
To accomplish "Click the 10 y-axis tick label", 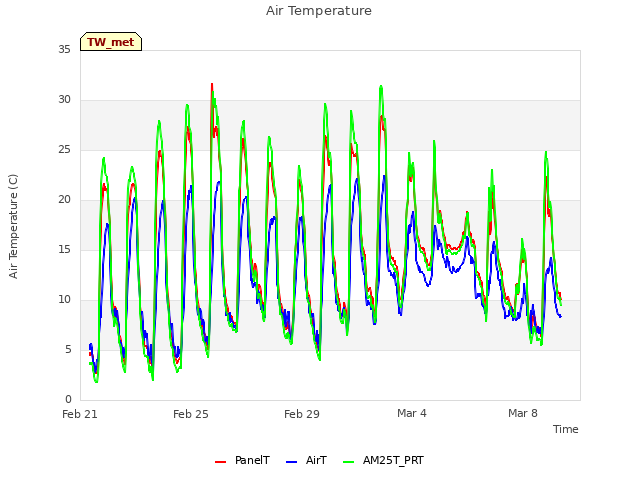I will click(x=64, y=300).
